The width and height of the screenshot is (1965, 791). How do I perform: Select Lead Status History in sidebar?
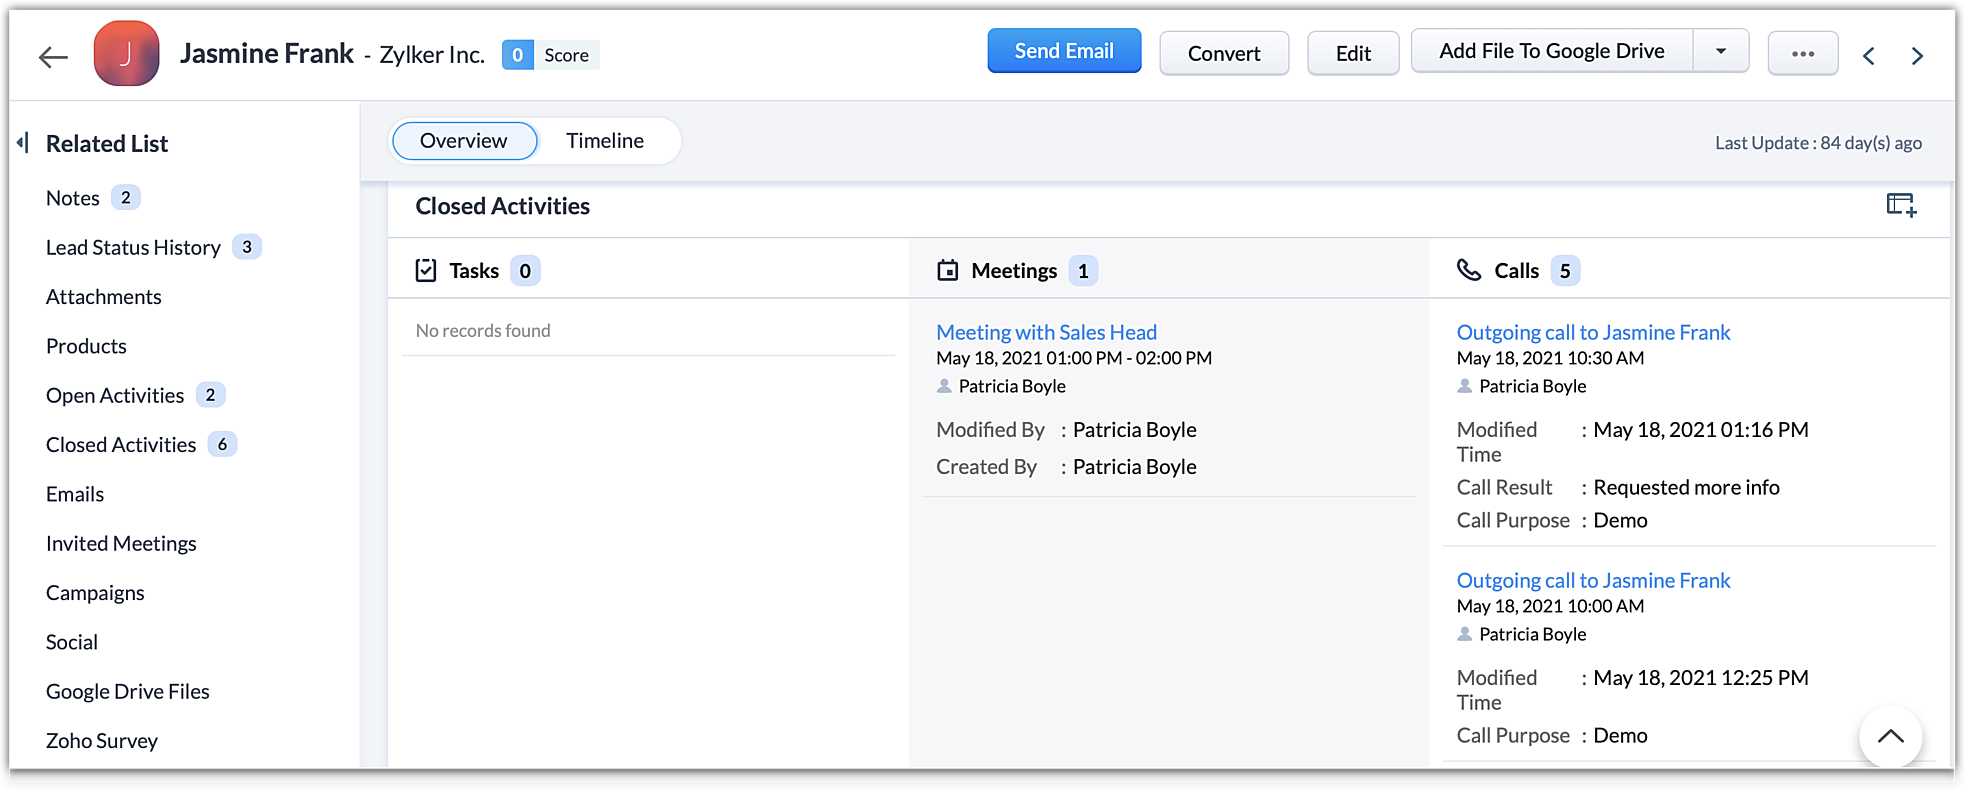coord(133,247)
